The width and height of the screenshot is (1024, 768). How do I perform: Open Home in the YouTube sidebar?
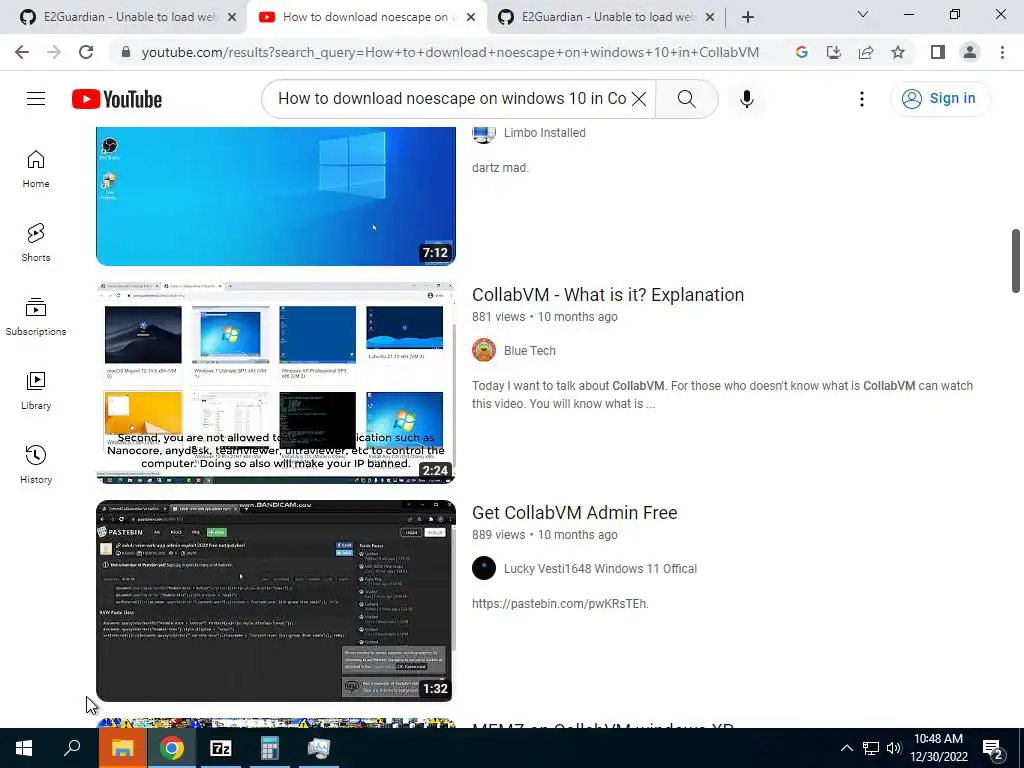[36, 169]
